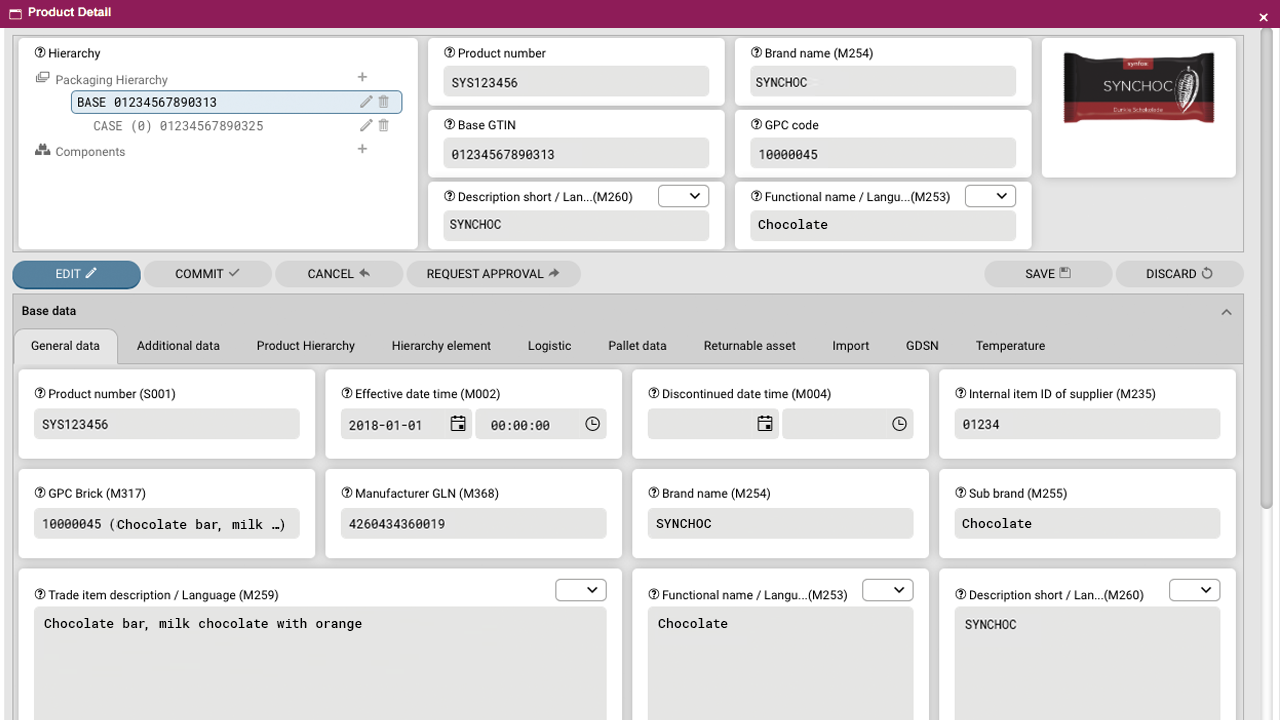Open the Hierarchy element tab
The image size is (1280, 720).
(441, 346)
